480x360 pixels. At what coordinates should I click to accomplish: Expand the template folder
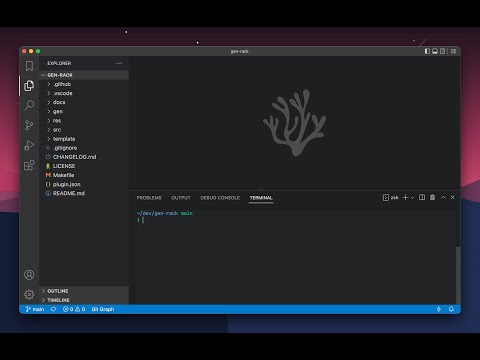[84, 139]
